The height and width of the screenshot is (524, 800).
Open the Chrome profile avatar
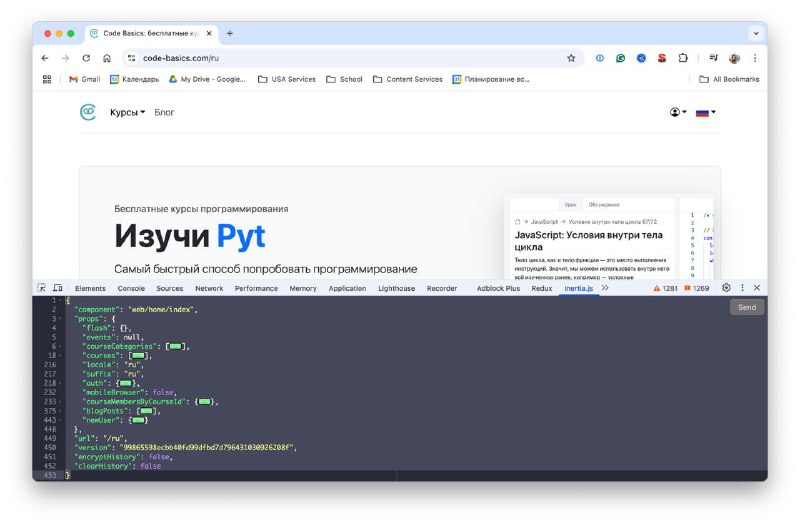tap(734, 58)
